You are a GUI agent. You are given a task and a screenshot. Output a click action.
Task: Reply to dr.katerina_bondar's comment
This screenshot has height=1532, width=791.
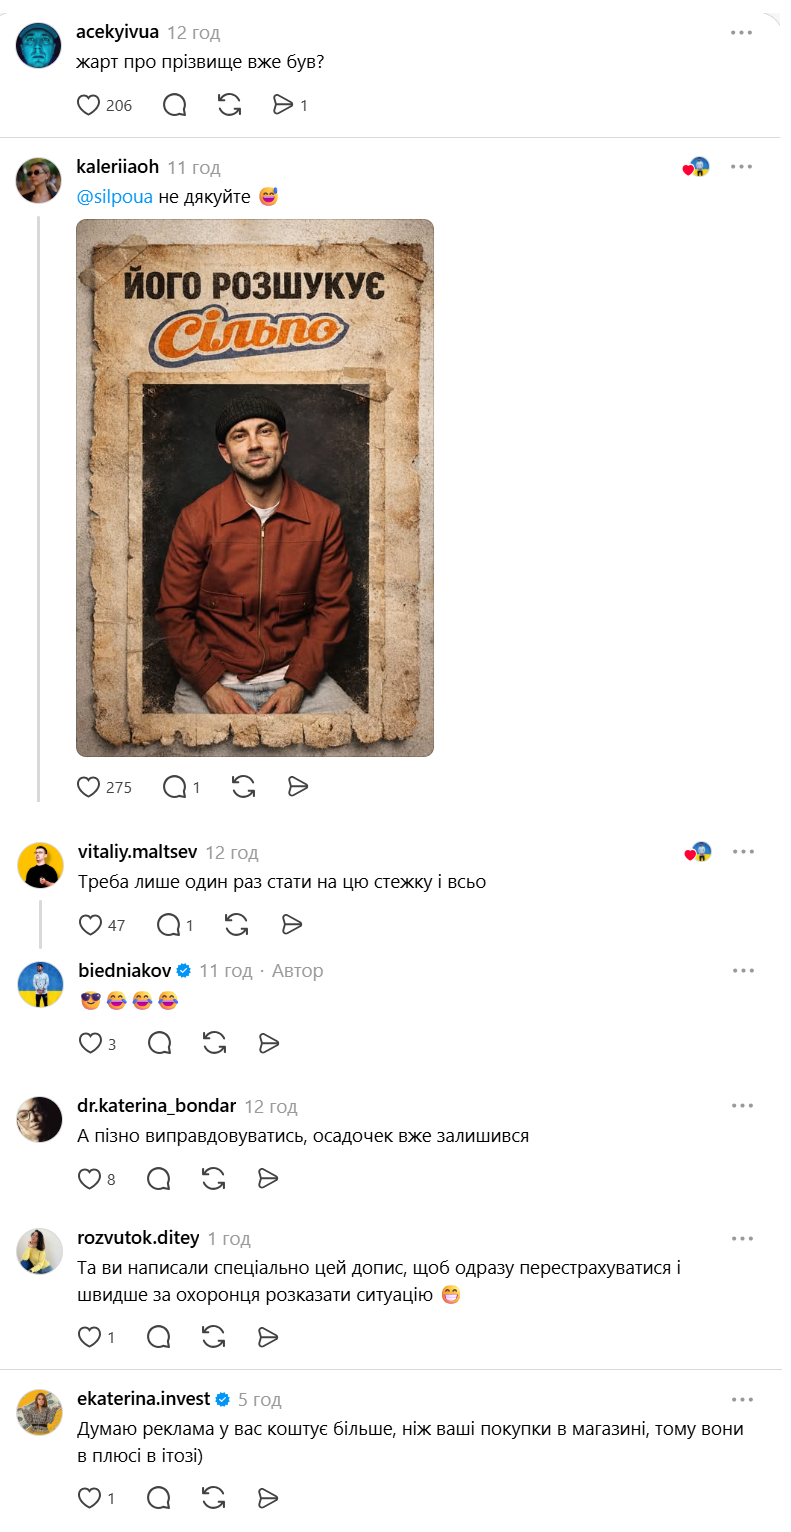tap(159, 1178)
